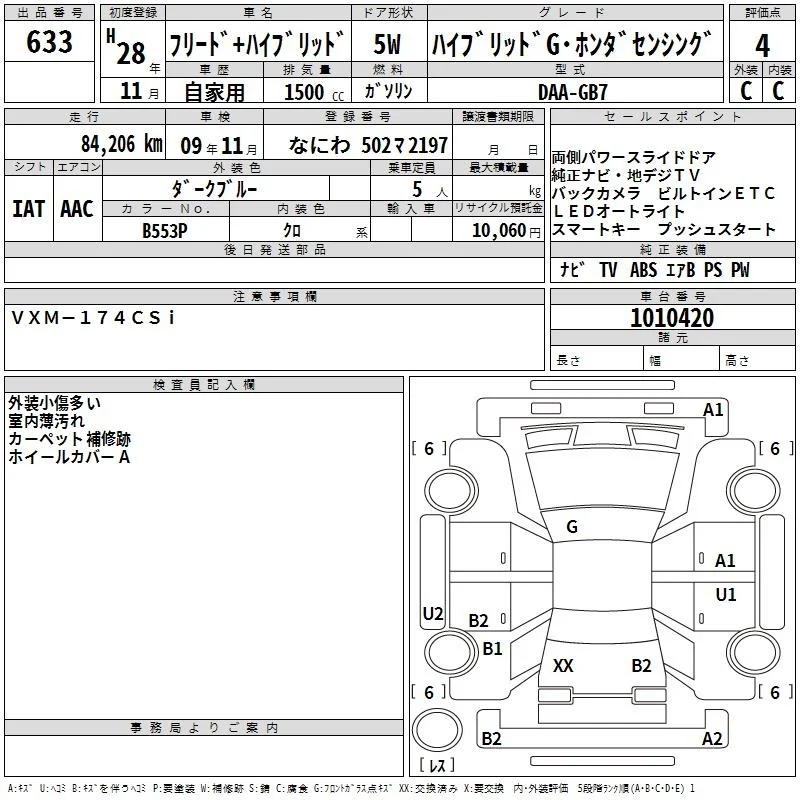800x800 pixels.
Task: Click the ダークブルー exterior color field
Action: [x=216, y=188]
